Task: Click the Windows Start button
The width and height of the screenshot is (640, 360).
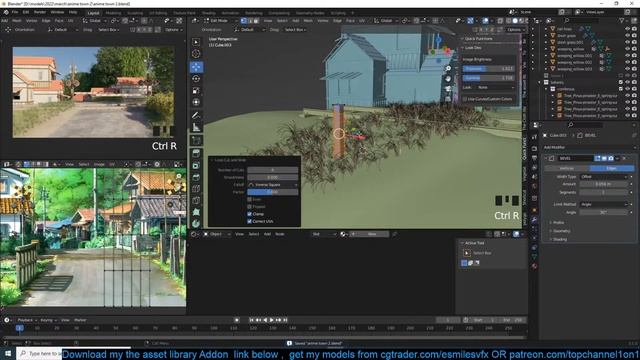Action: pos(8,353)
